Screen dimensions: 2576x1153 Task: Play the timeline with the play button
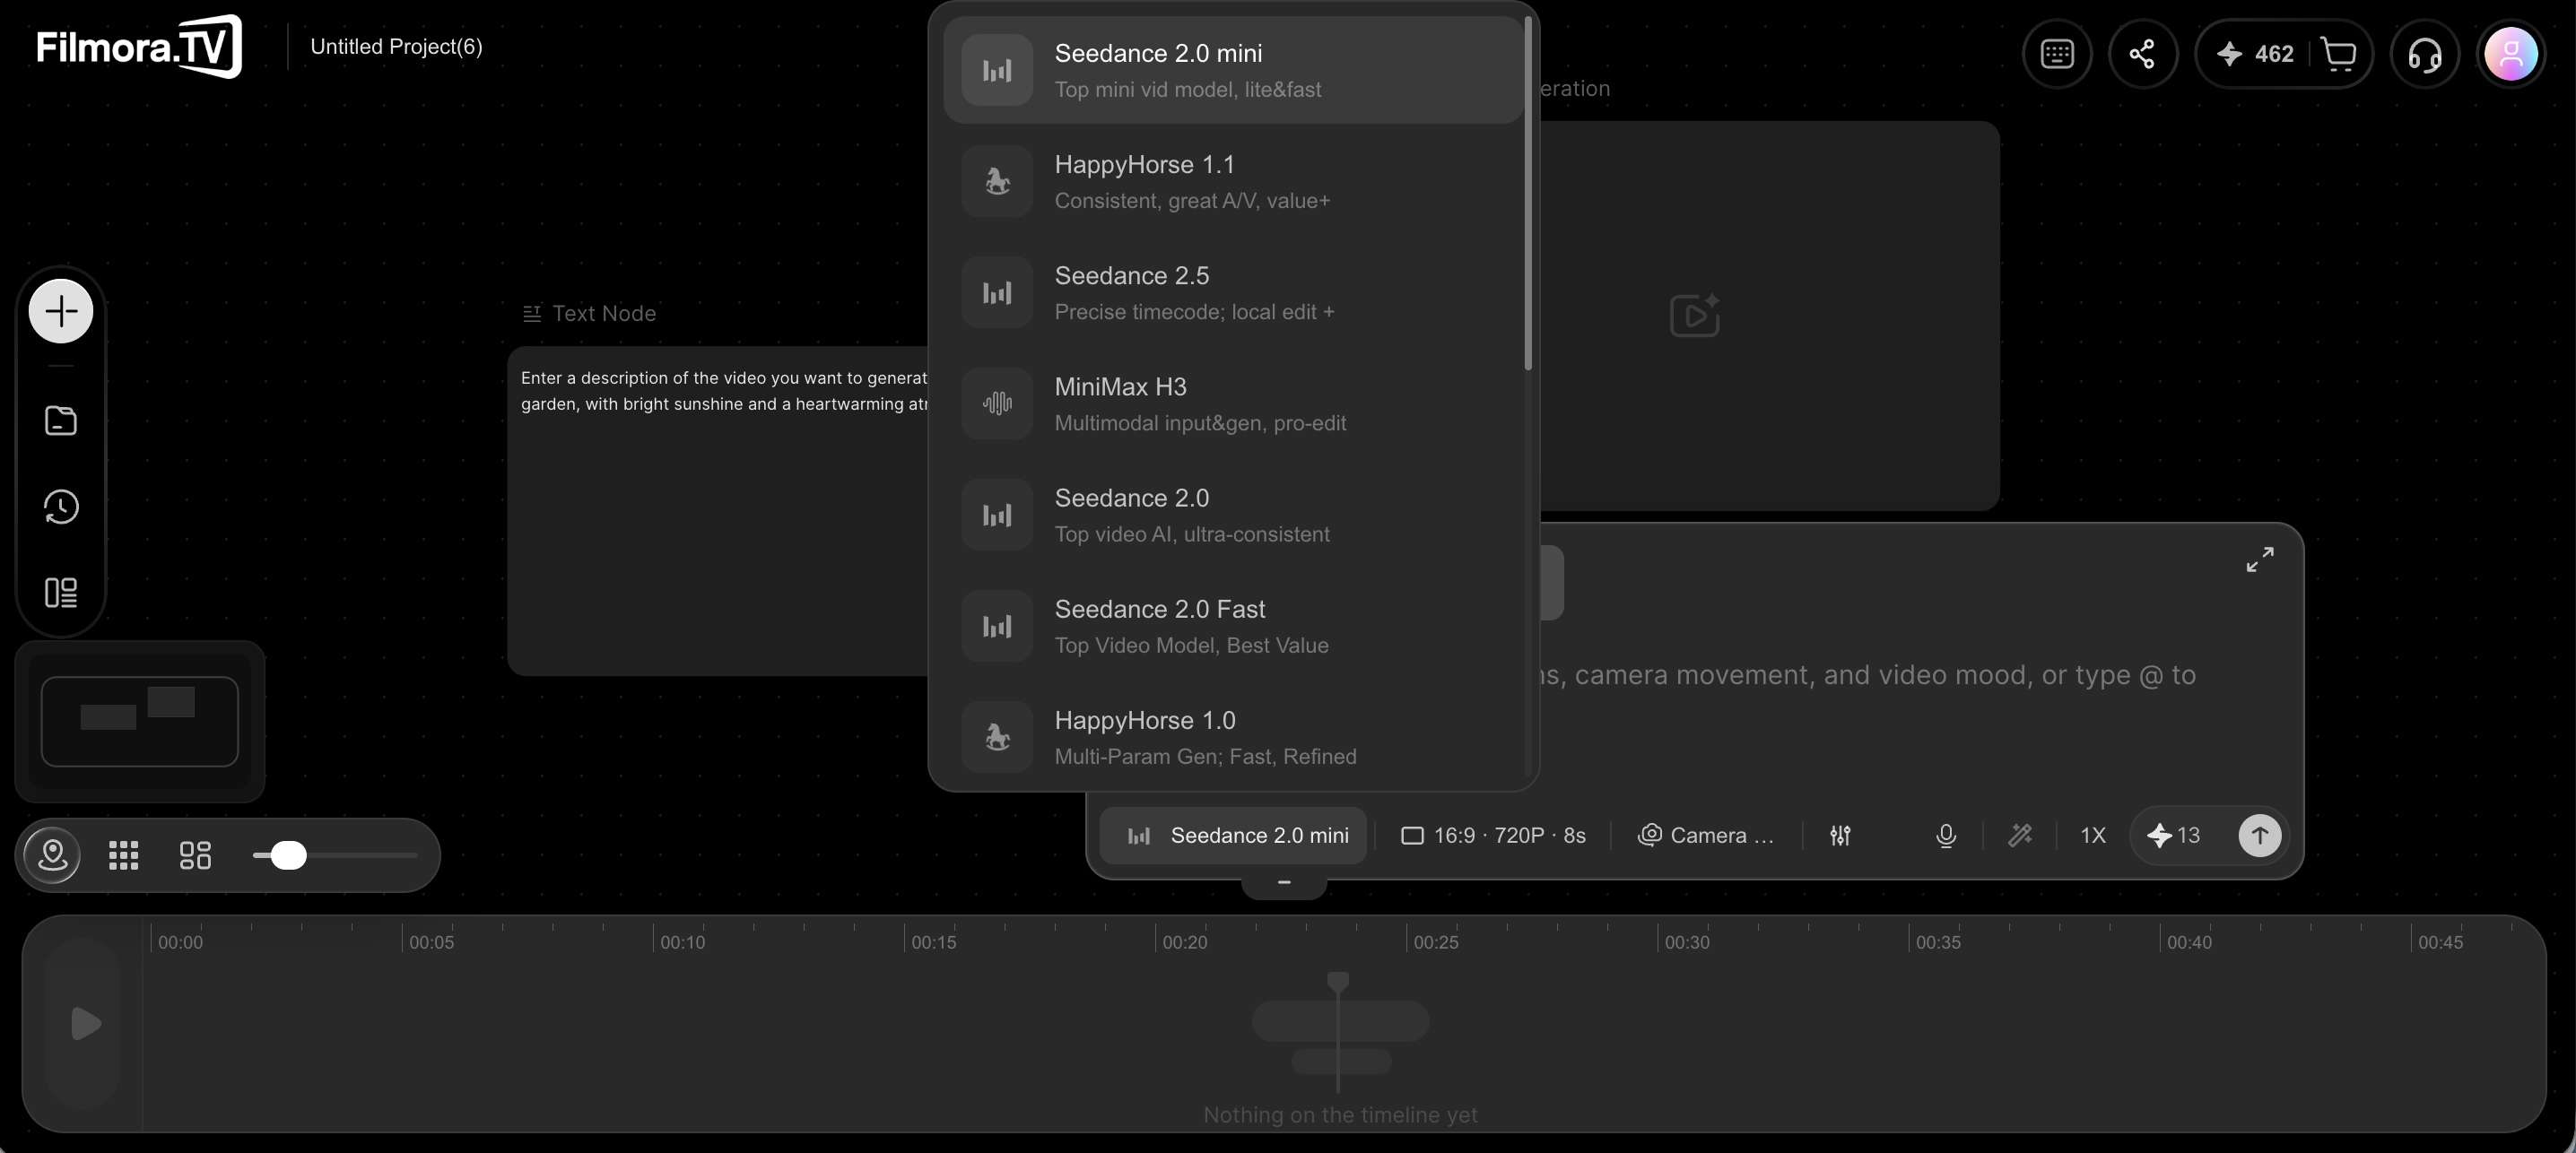pos(84,1023)
